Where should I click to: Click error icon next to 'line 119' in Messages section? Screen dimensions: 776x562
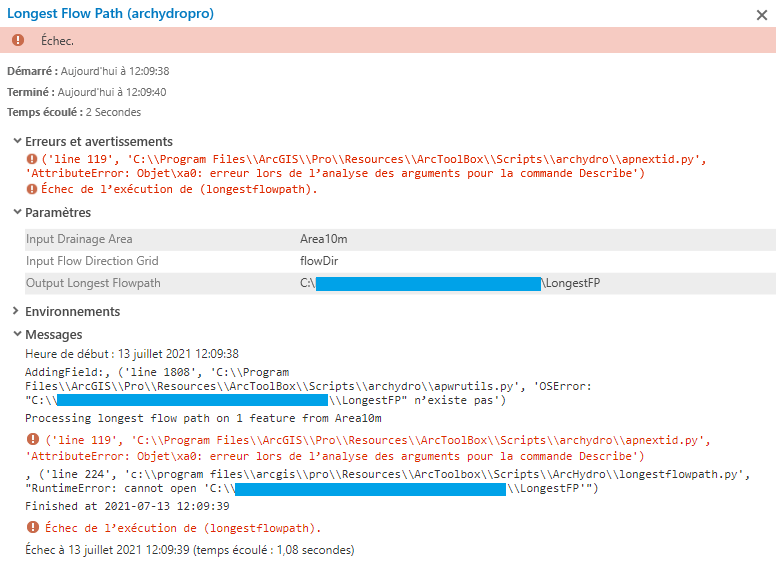point(33,439)
